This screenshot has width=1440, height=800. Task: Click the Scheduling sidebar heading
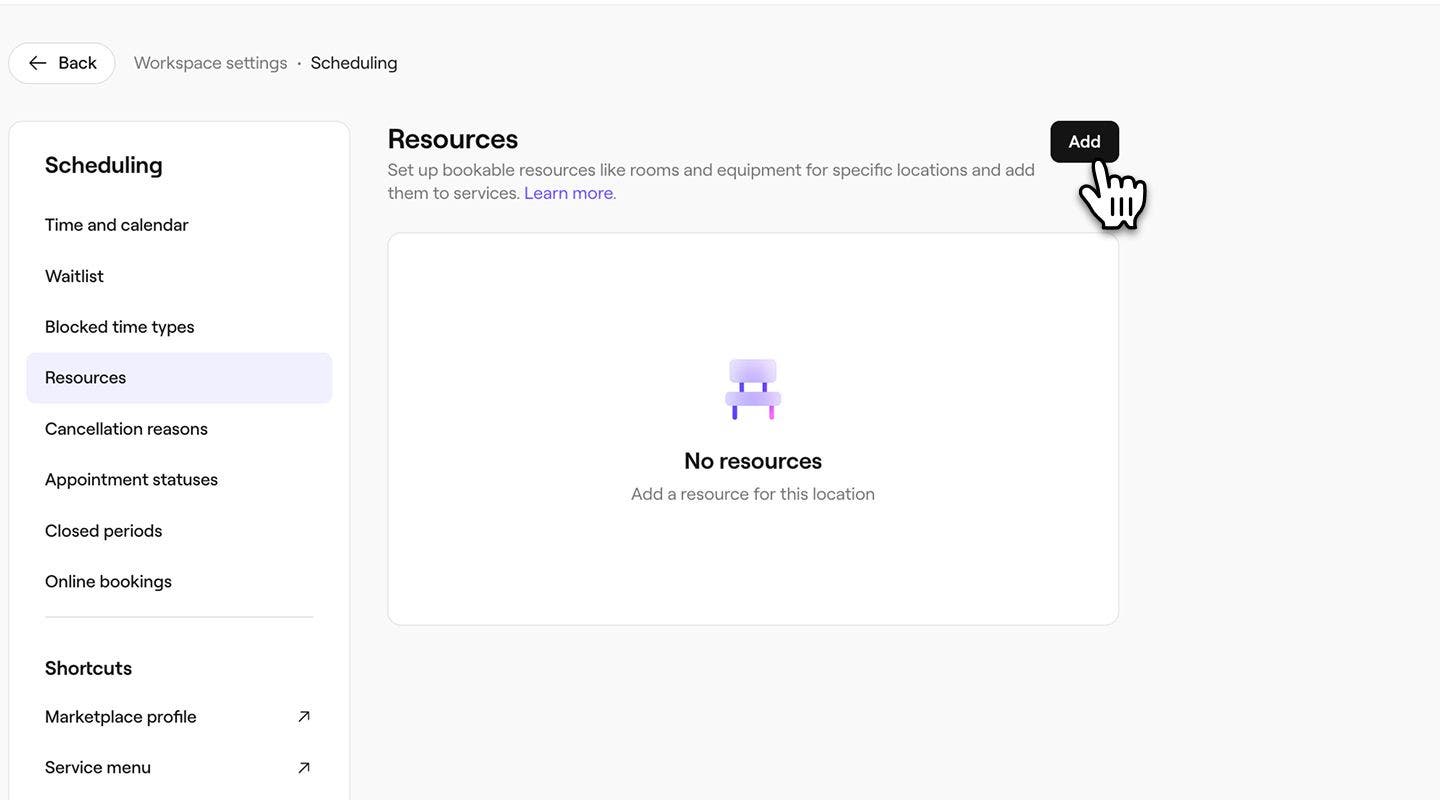104,165
